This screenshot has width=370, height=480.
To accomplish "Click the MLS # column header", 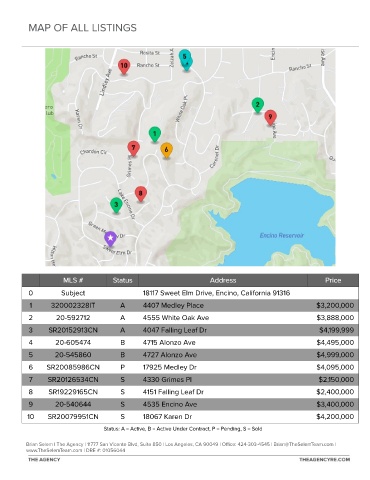I will click(73, 280).
